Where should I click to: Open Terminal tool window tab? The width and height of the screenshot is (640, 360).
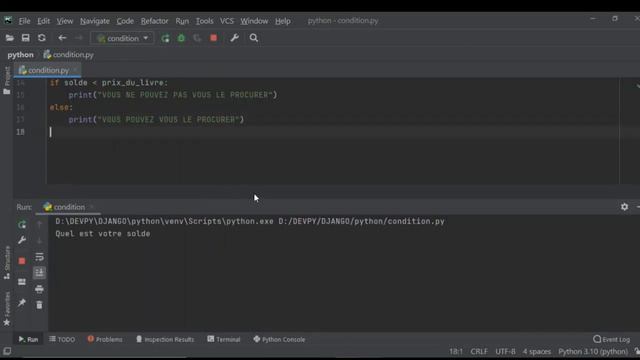(x=224, y=340)
